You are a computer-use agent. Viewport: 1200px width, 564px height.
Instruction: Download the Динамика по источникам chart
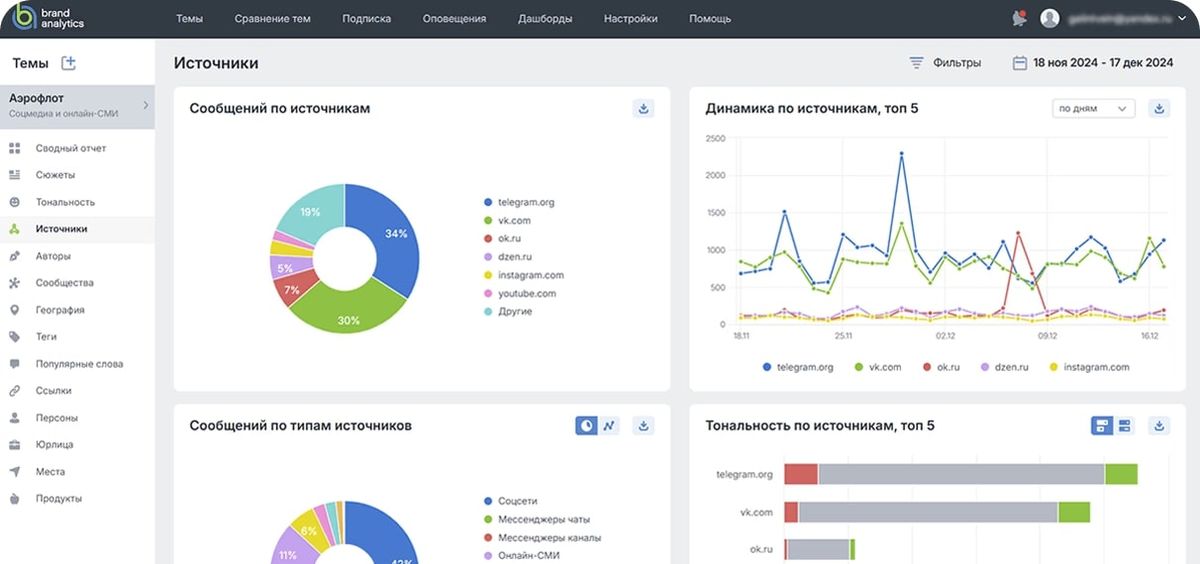[x=1159, y=108]
